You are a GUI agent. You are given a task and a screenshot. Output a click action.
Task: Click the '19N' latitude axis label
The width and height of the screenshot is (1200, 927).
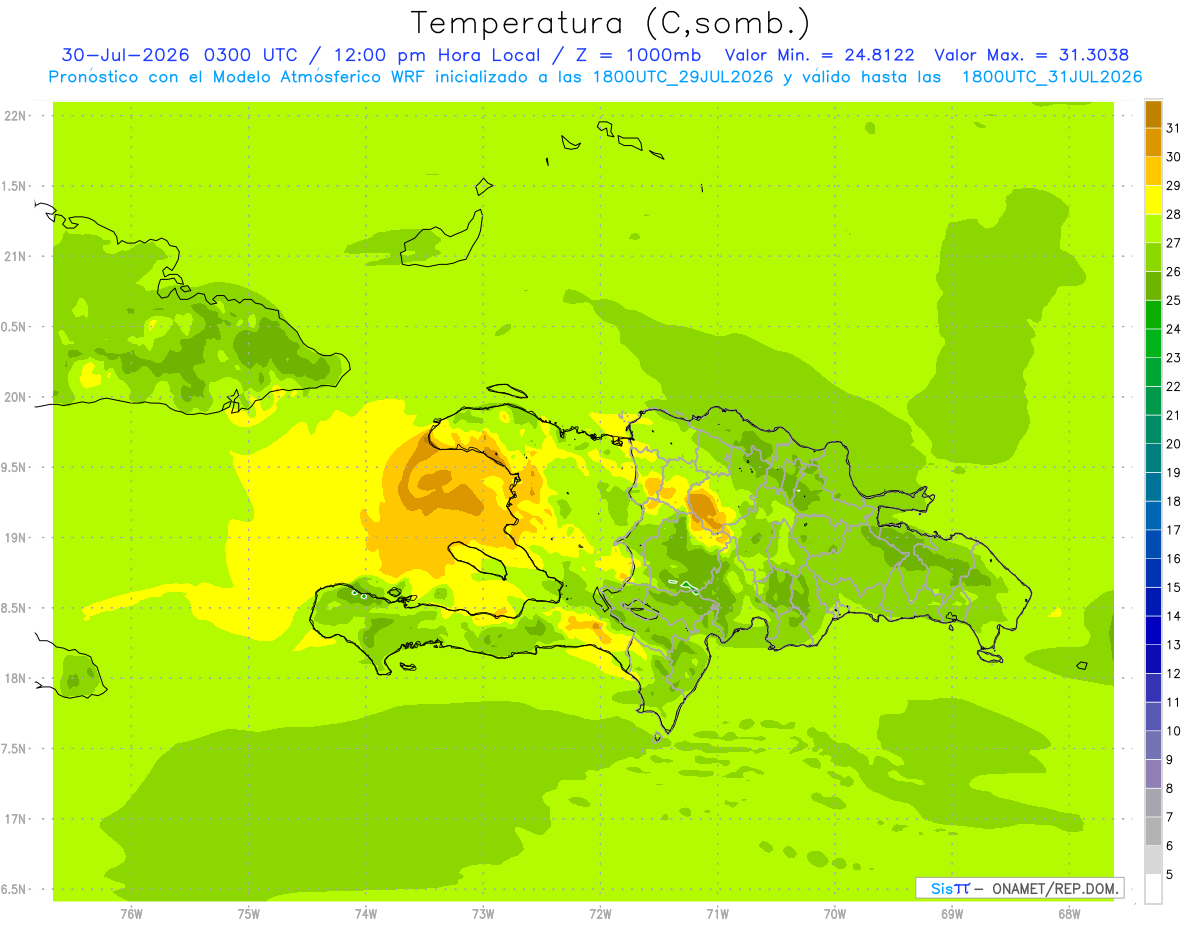[x=15, y=538]
